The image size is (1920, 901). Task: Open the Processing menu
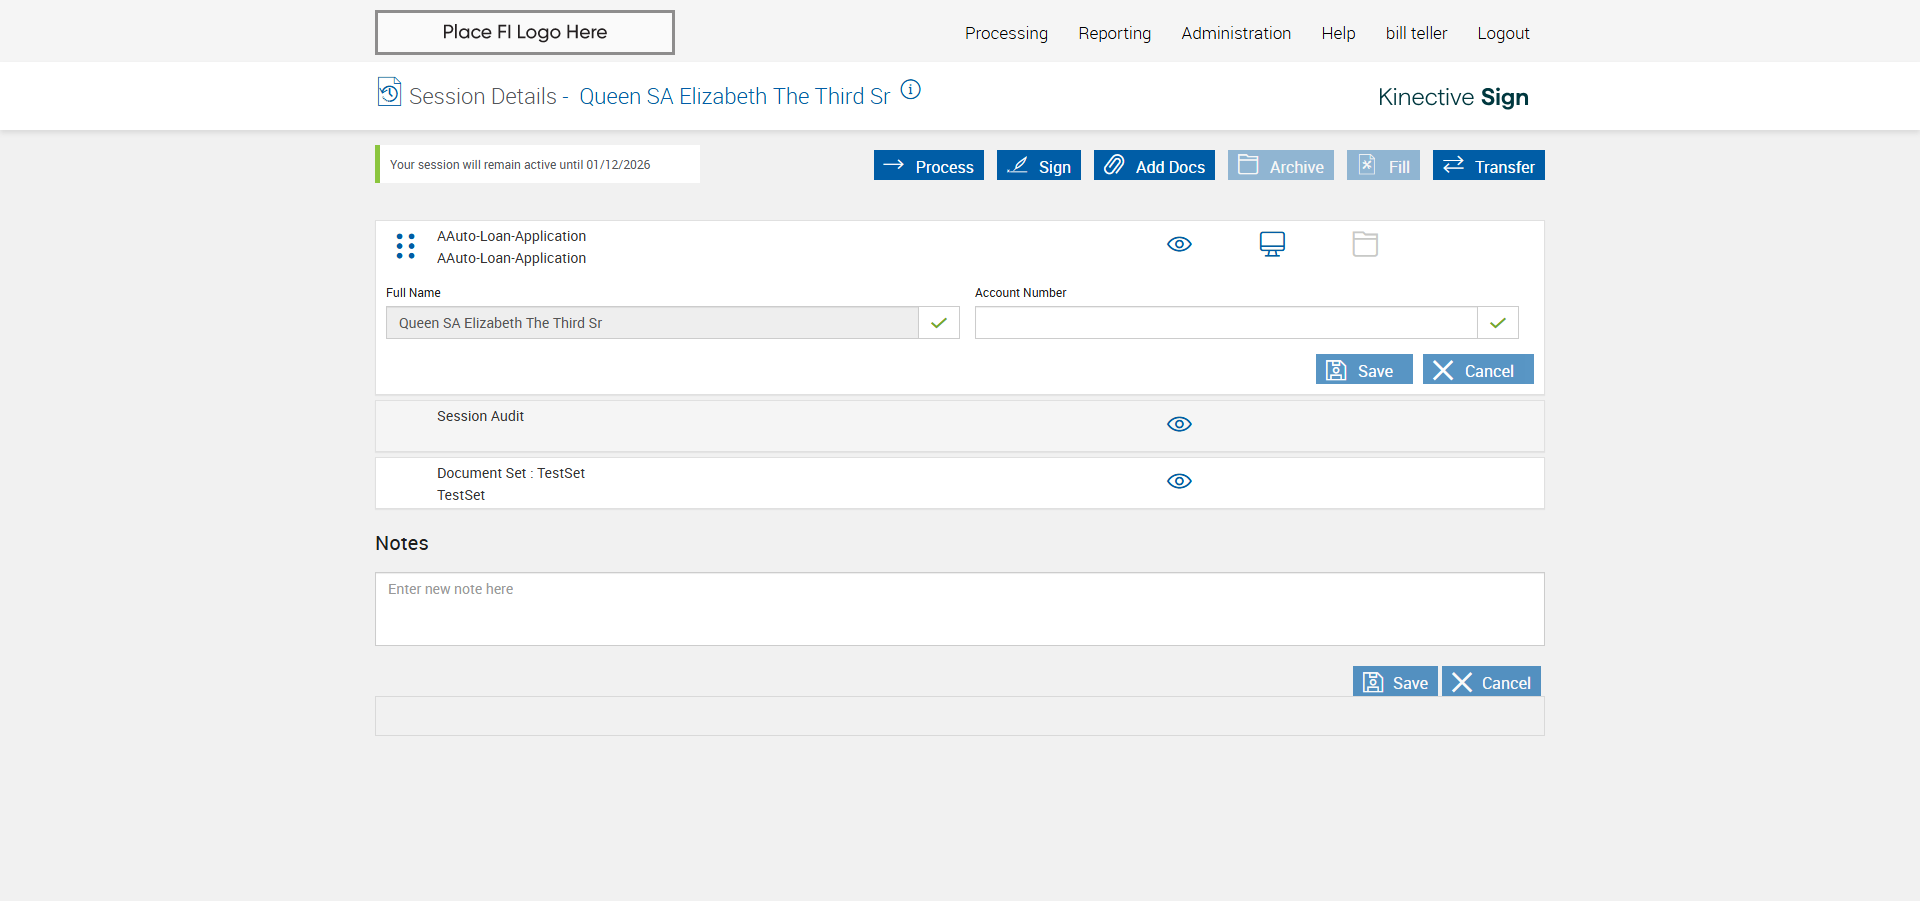pyautogui.click(x=1006, y=33)
